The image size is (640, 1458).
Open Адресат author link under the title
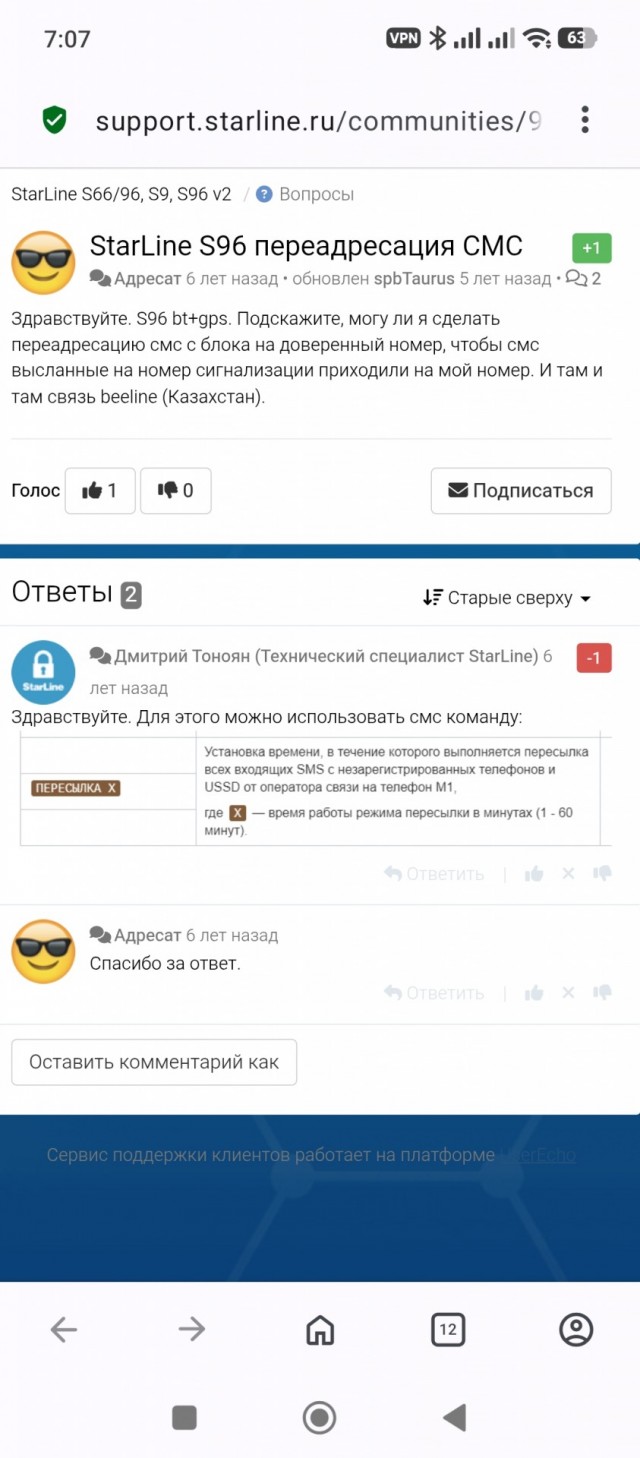148,279
